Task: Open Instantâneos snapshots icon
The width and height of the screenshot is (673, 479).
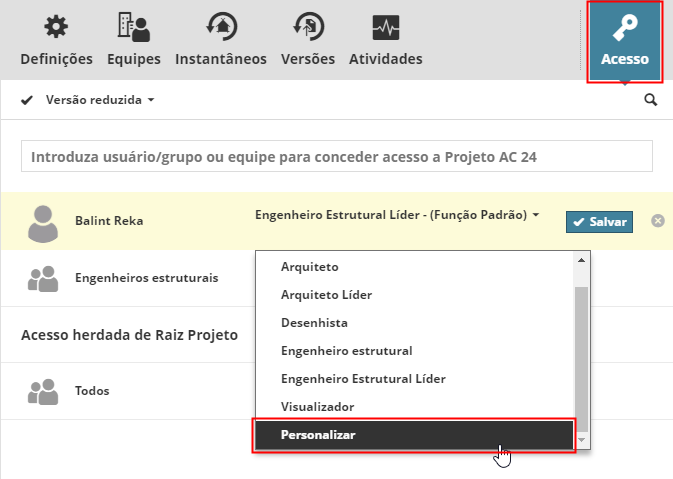Action: point(220,28)
